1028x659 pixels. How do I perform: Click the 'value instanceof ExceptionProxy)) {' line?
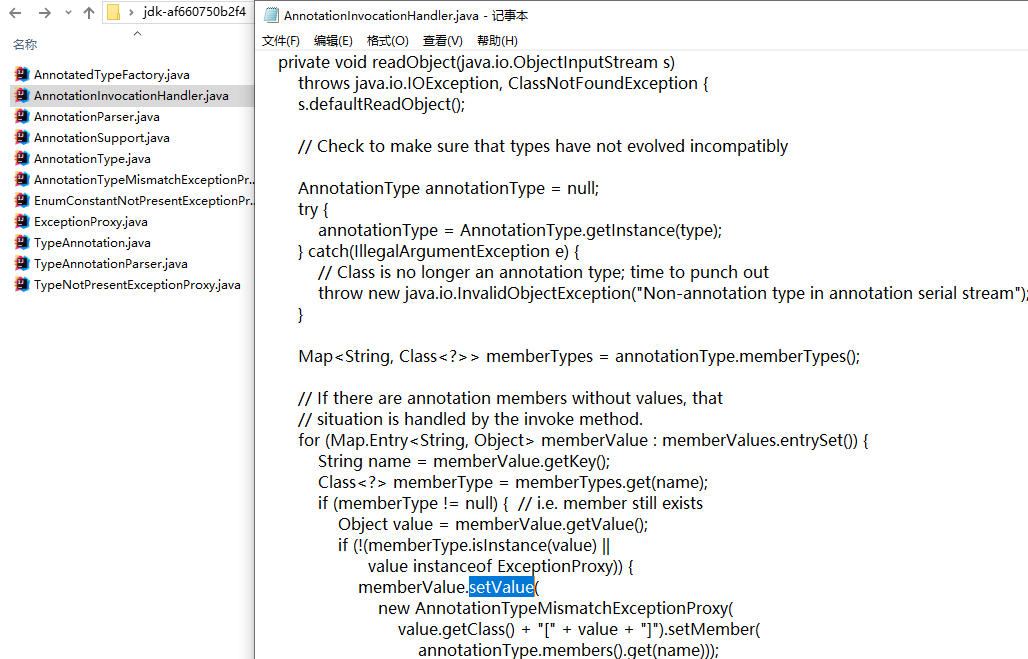point(500,566)
